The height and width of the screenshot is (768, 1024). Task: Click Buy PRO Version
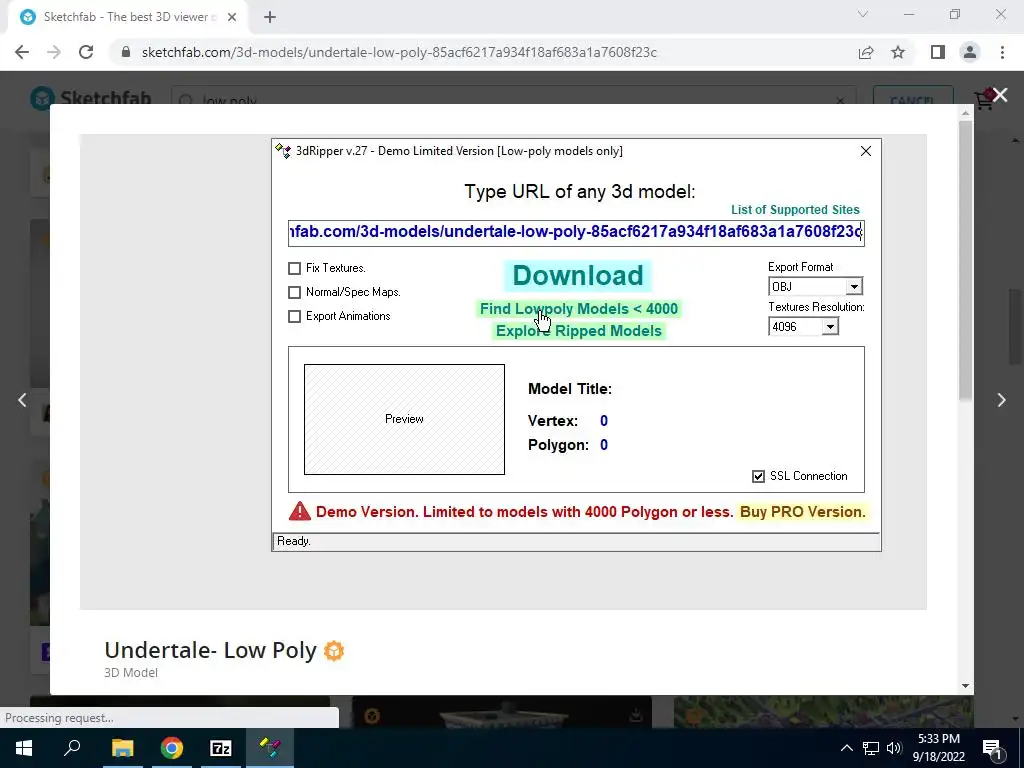(x=803, y=512)
